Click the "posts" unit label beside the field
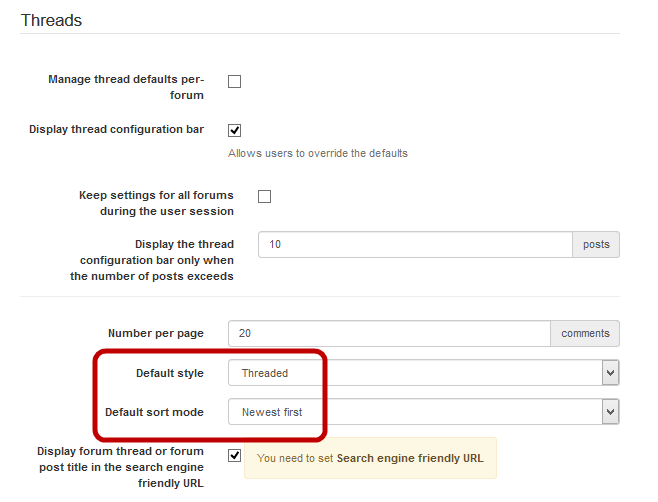Image resolution: width=658 pixels, height=502 pixels. [595, 244]
